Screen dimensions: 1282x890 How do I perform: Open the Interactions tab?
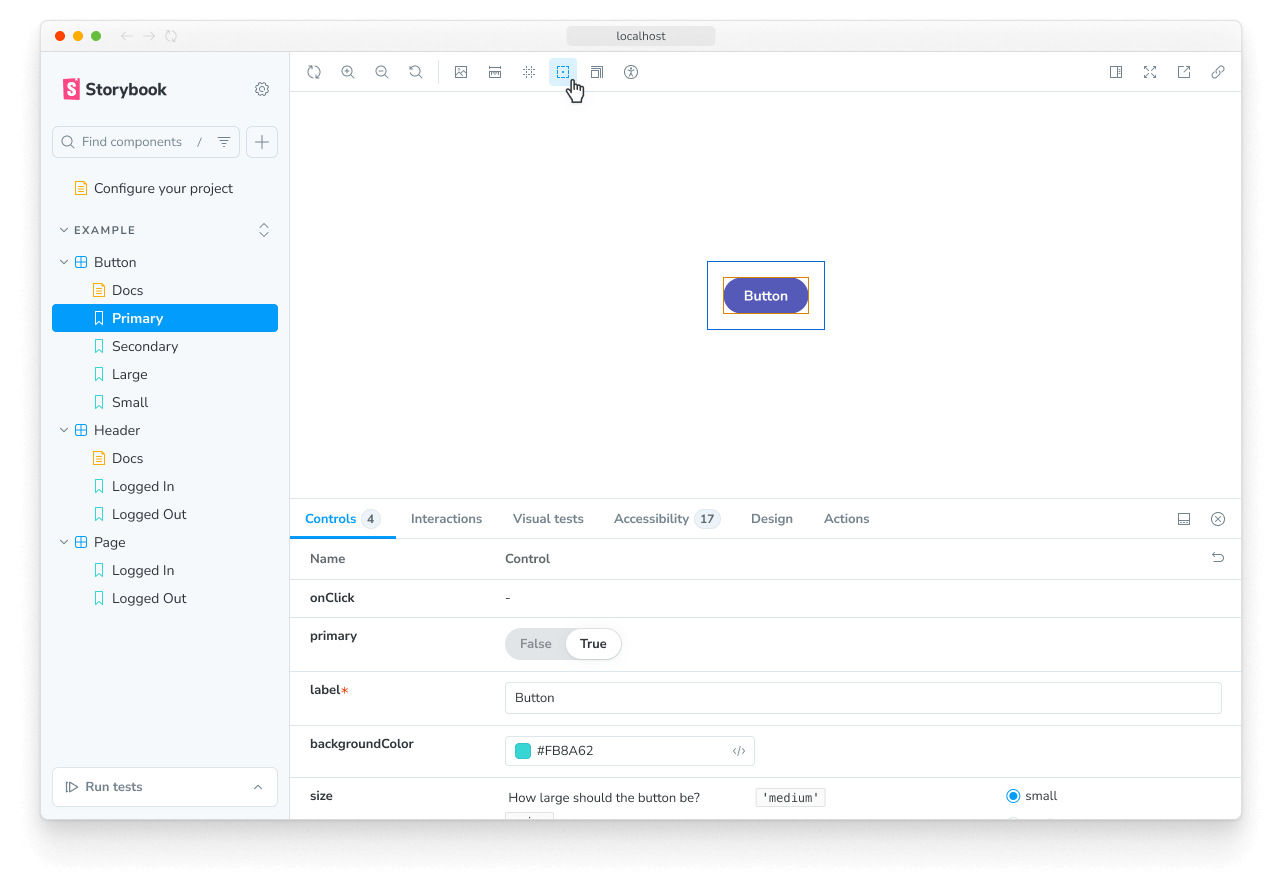click(446, 518)
